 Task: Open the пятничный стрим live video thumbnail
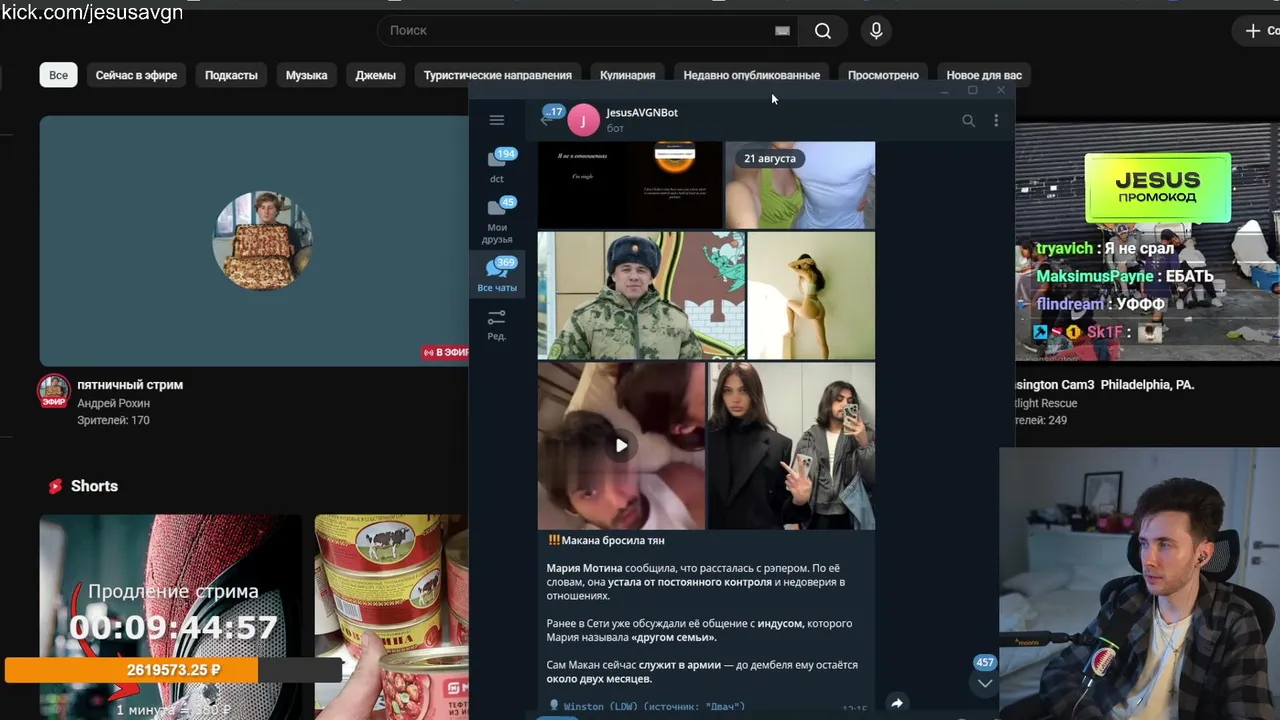click(x=254, y=241)
